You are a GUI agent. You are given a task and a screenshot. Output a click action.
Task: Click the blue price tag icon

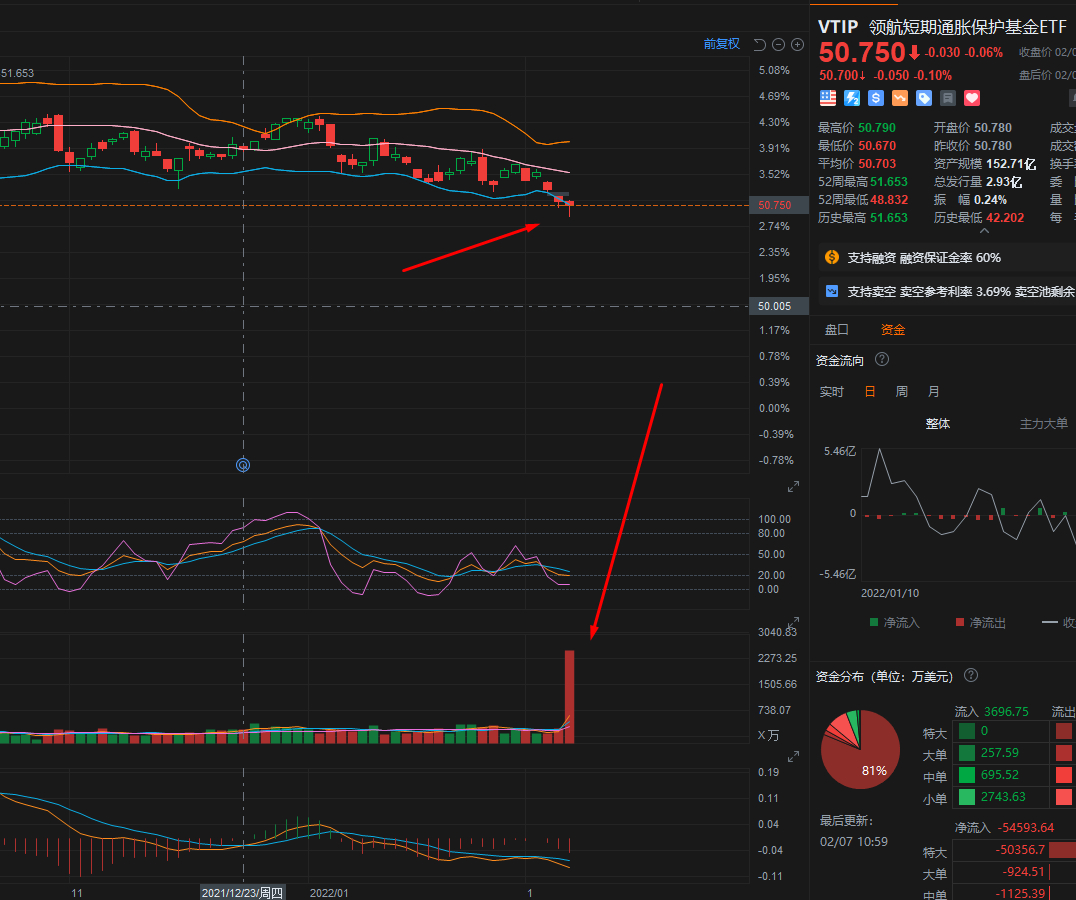click(x=924, y=98)
